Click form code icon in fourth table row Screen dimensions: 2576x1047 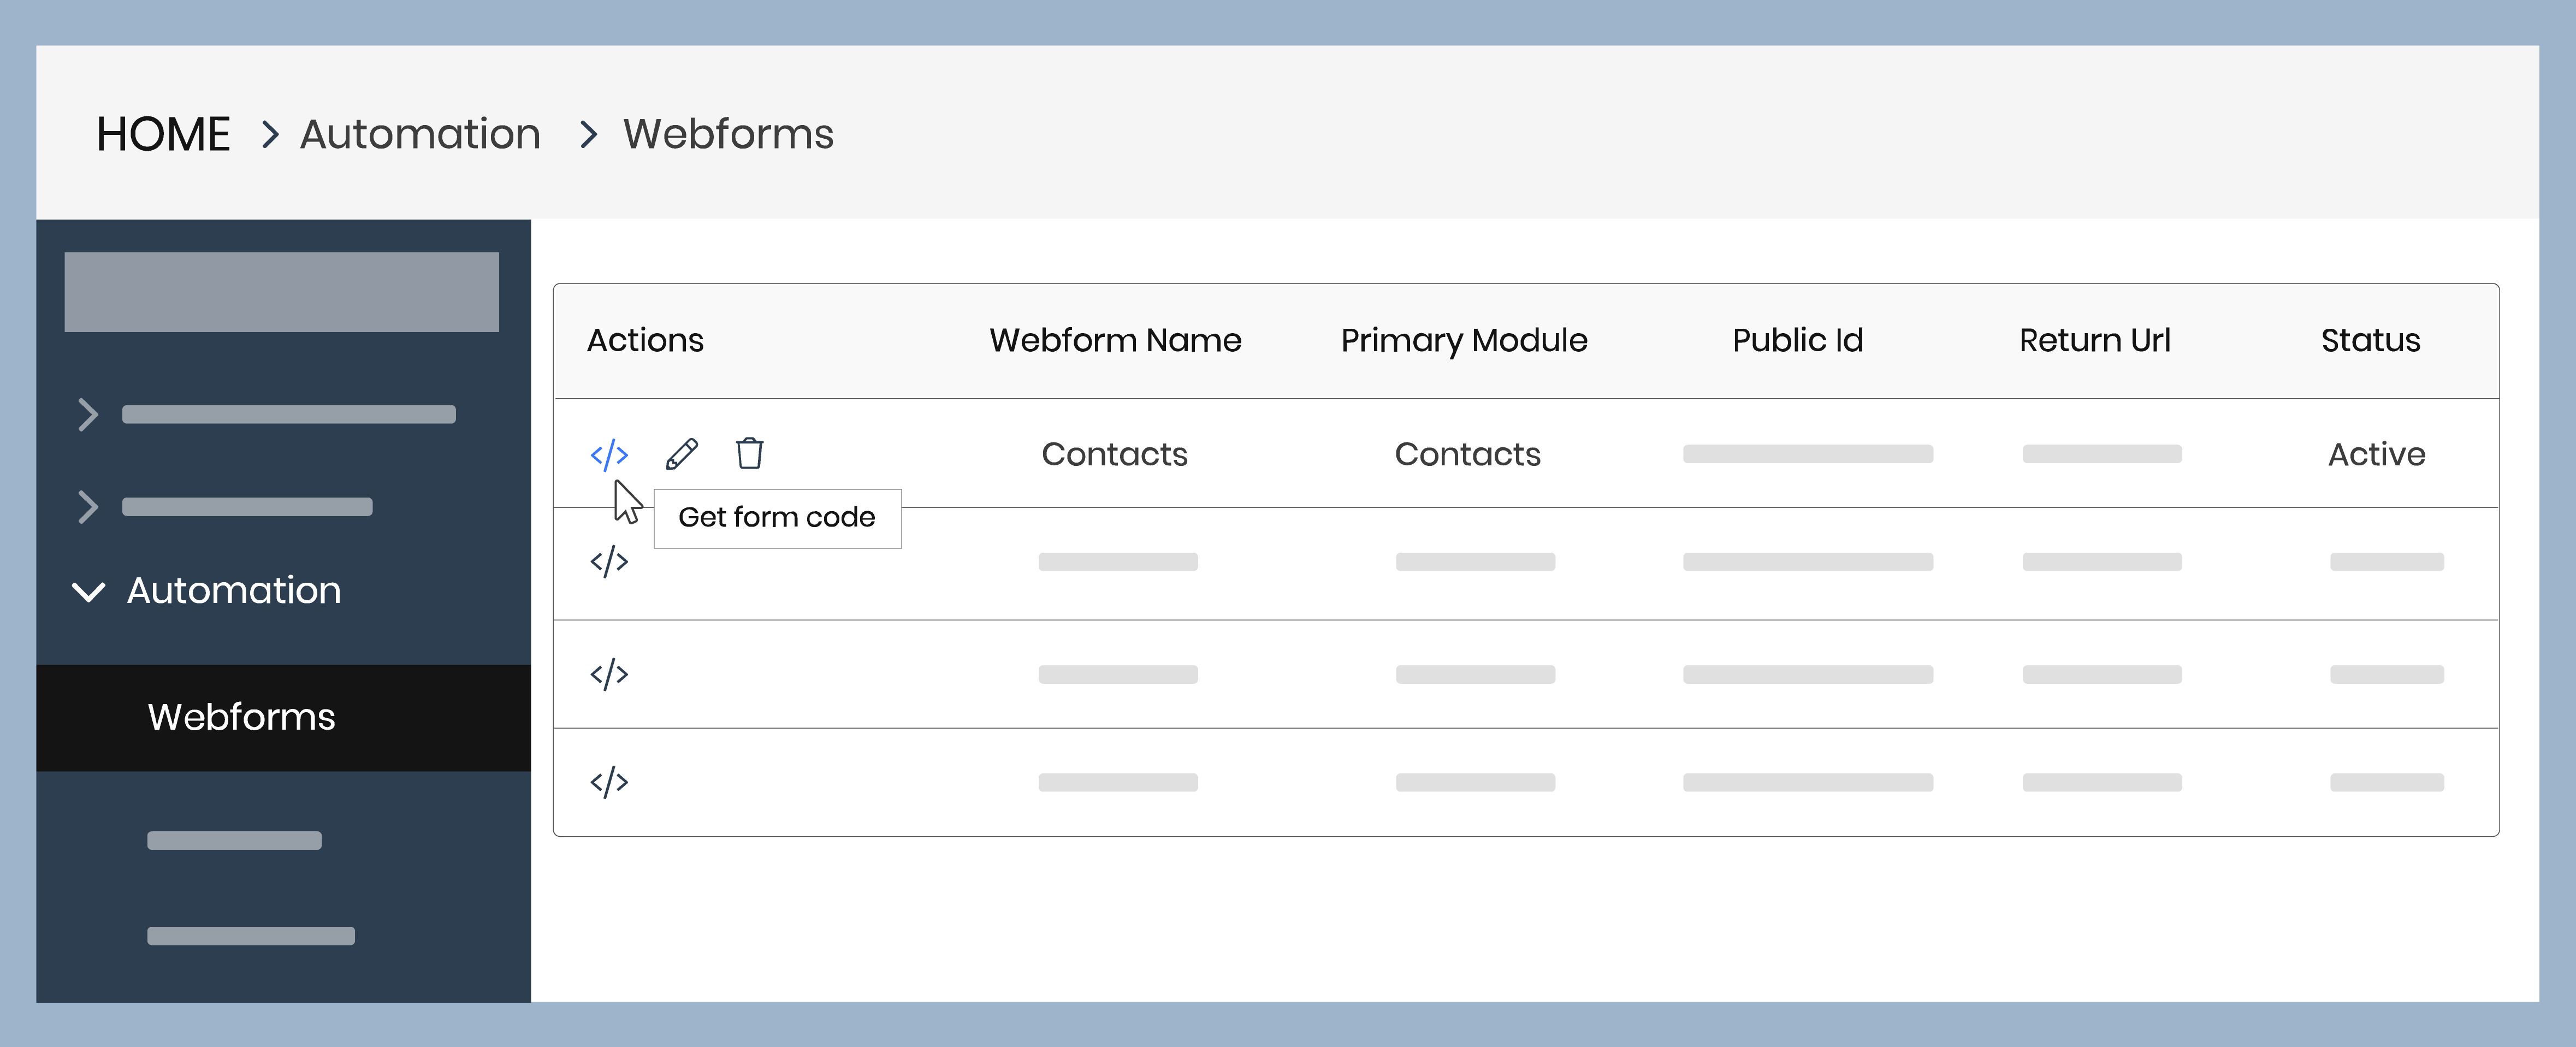609,782
